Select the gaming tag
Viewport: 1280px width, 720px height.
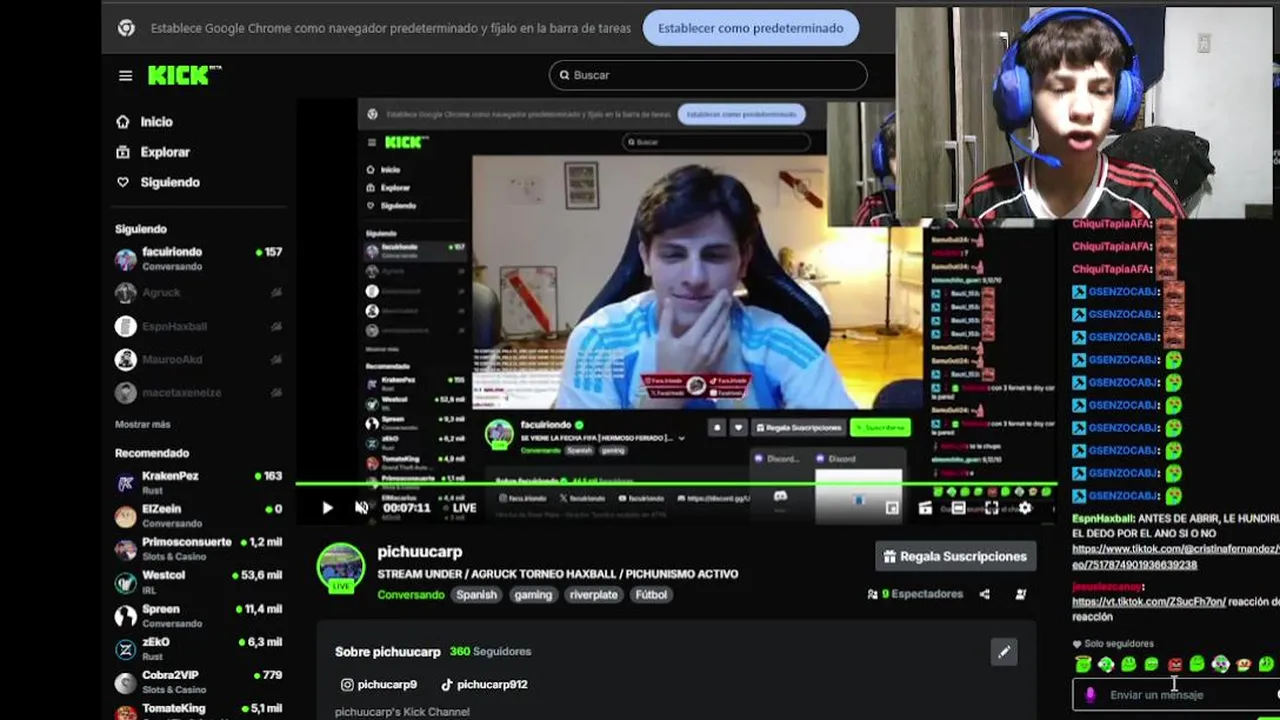coord(533,594)
